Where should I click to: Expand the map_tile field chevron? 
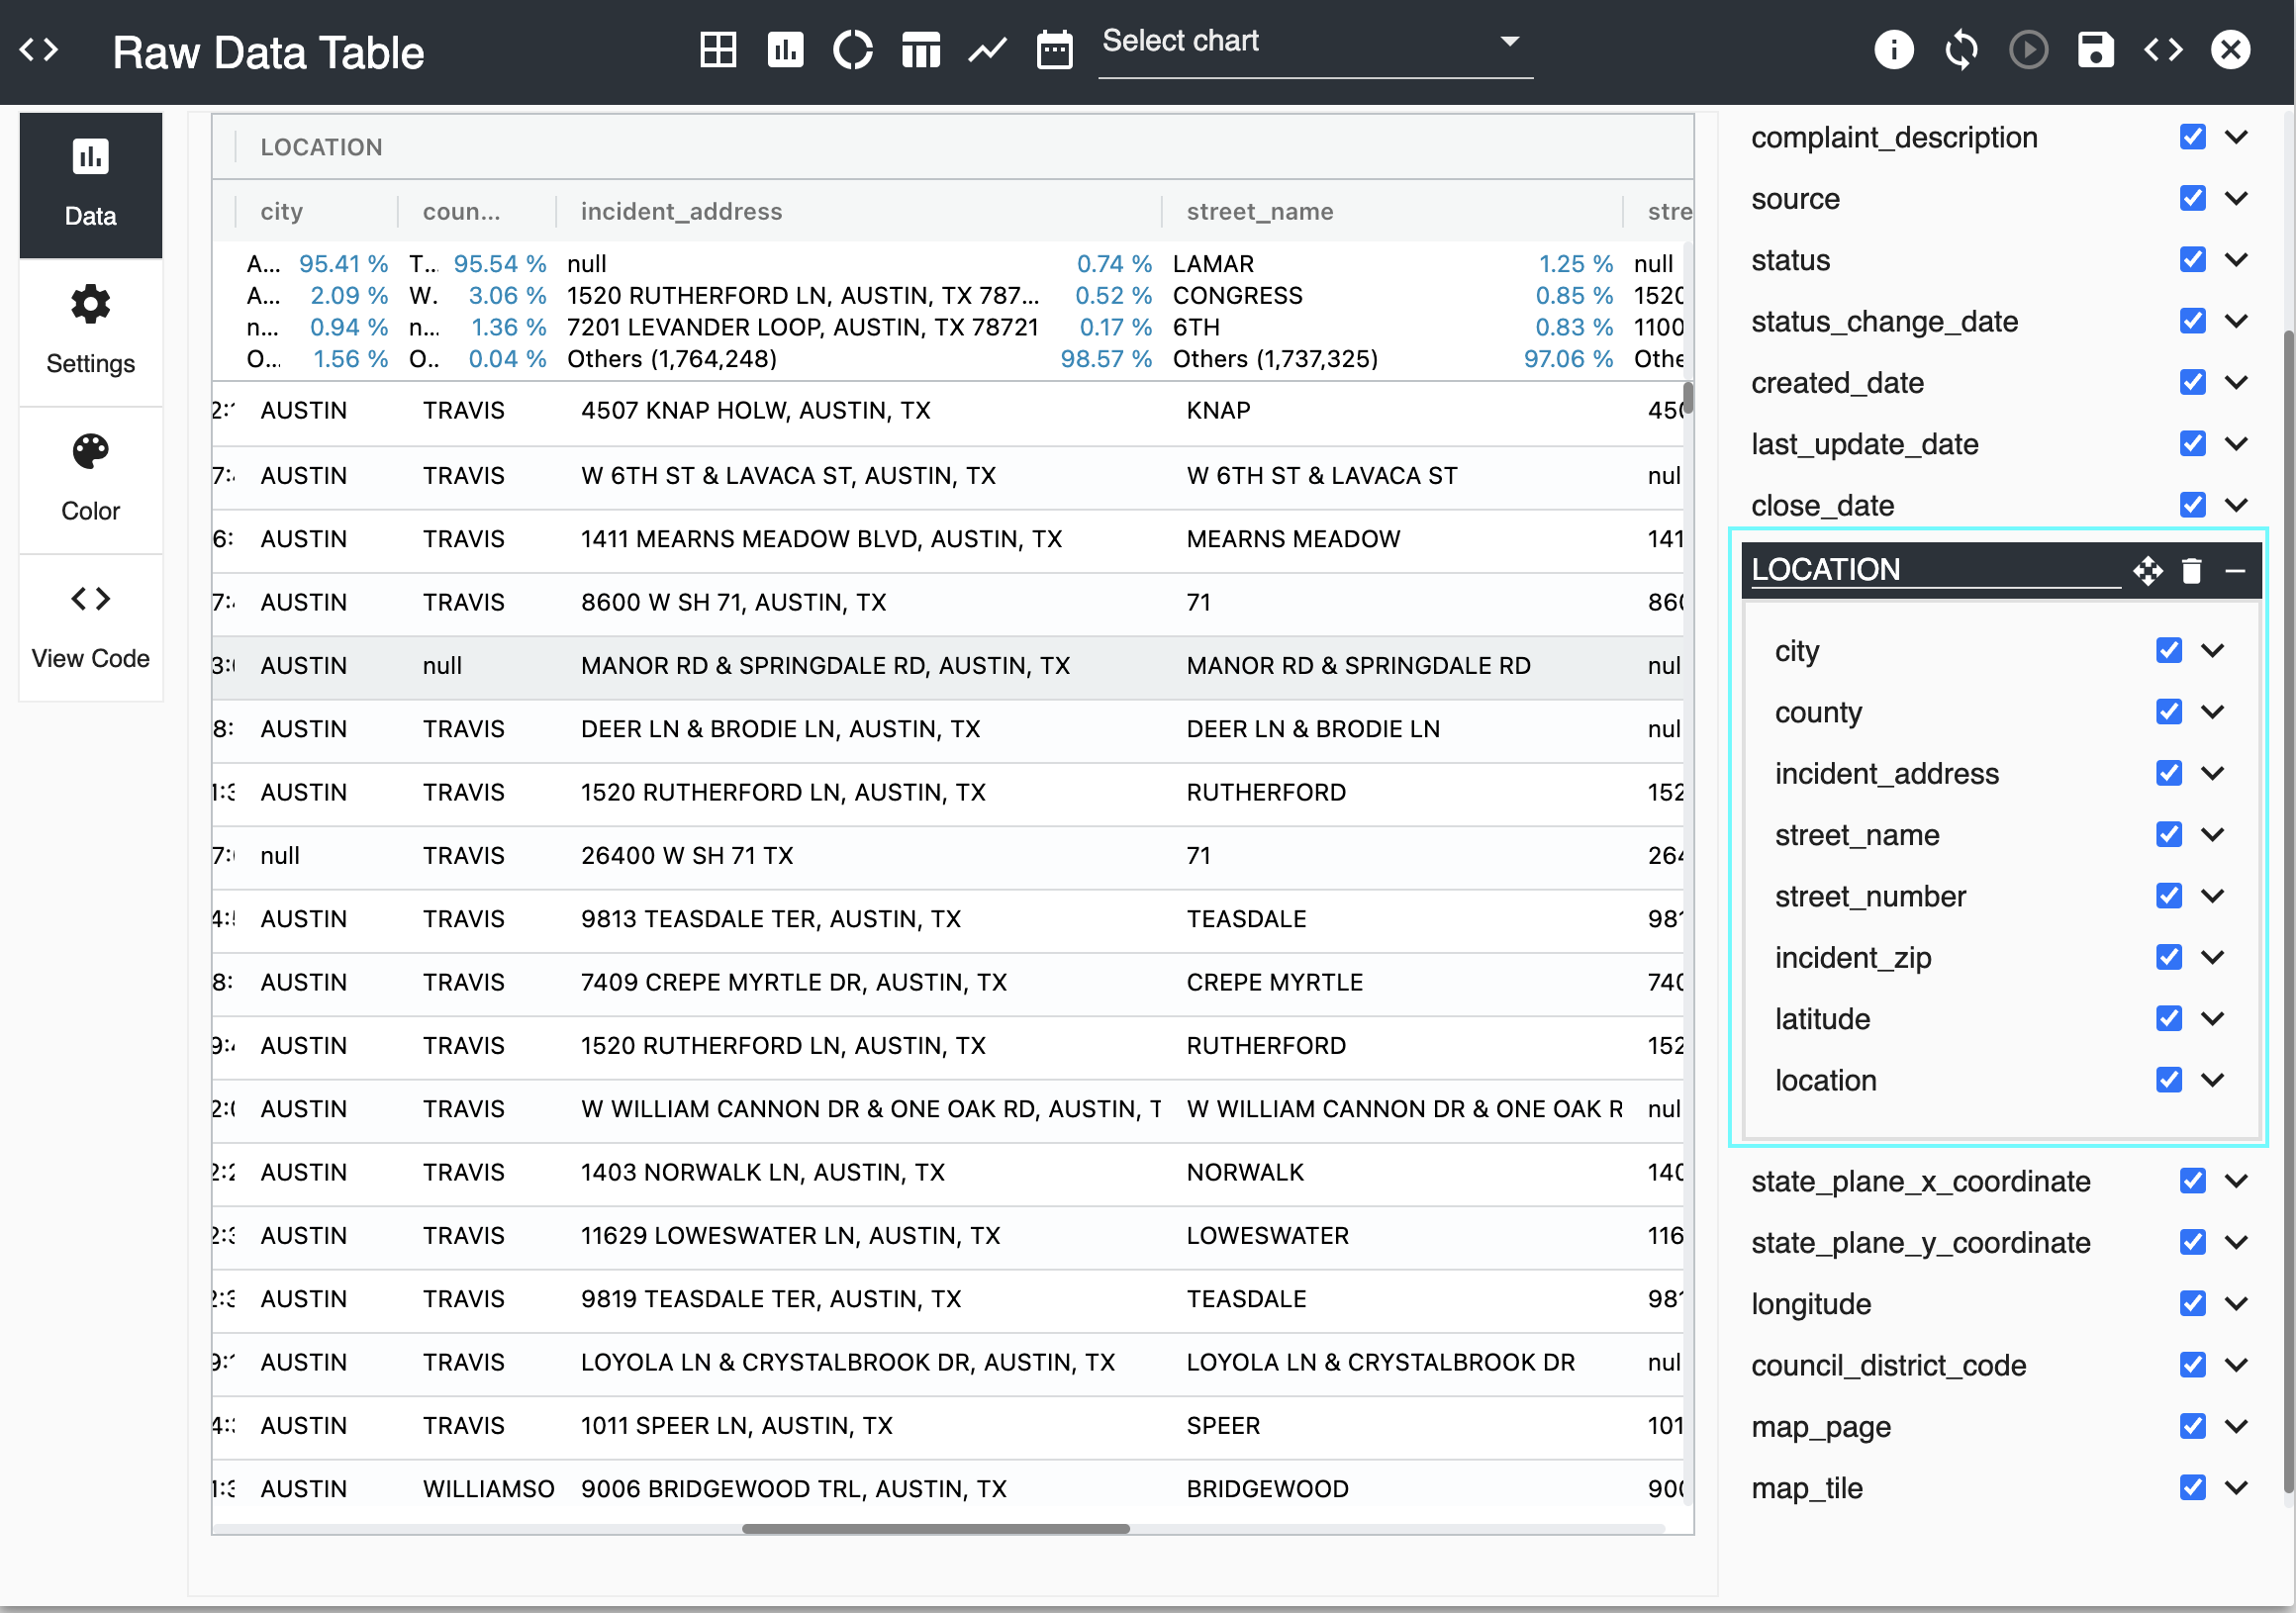(x=2237, y=1487)
